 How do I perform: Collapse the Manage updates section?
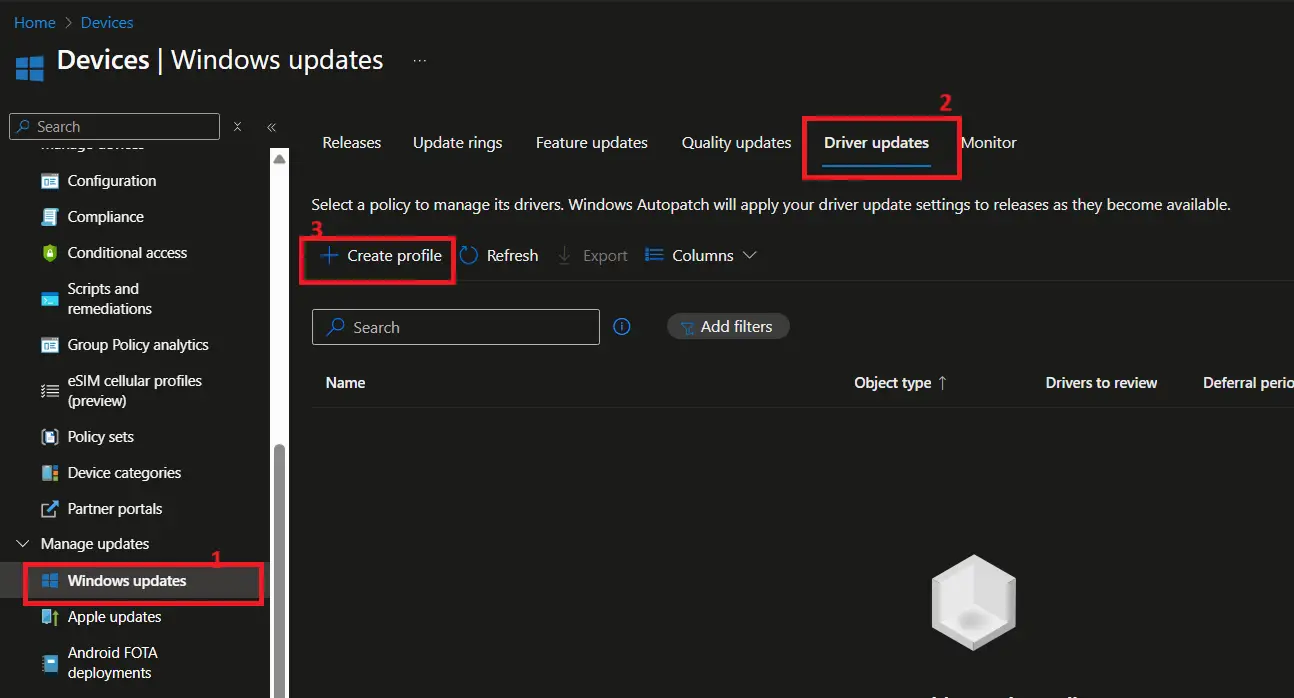click(23, 544)
